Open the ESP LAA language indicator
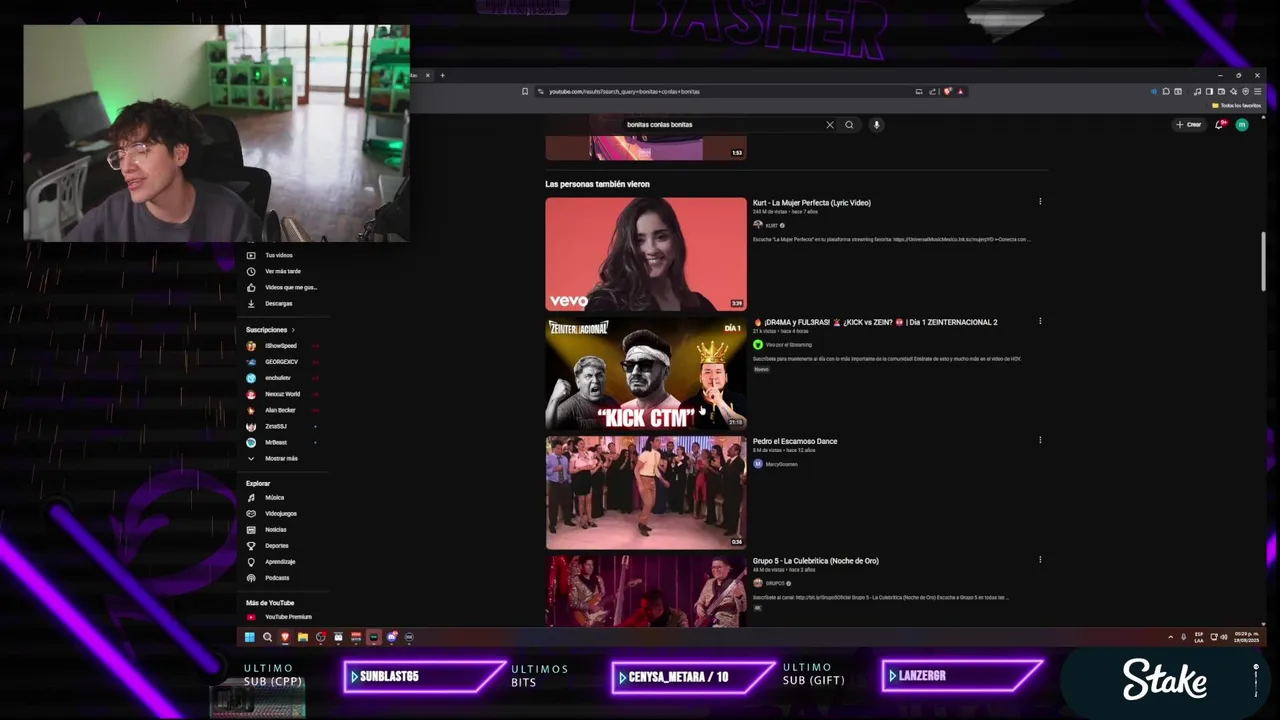Image resolution: width=1280 pixels, height=720 pixels. click(x=1199, y=637)
